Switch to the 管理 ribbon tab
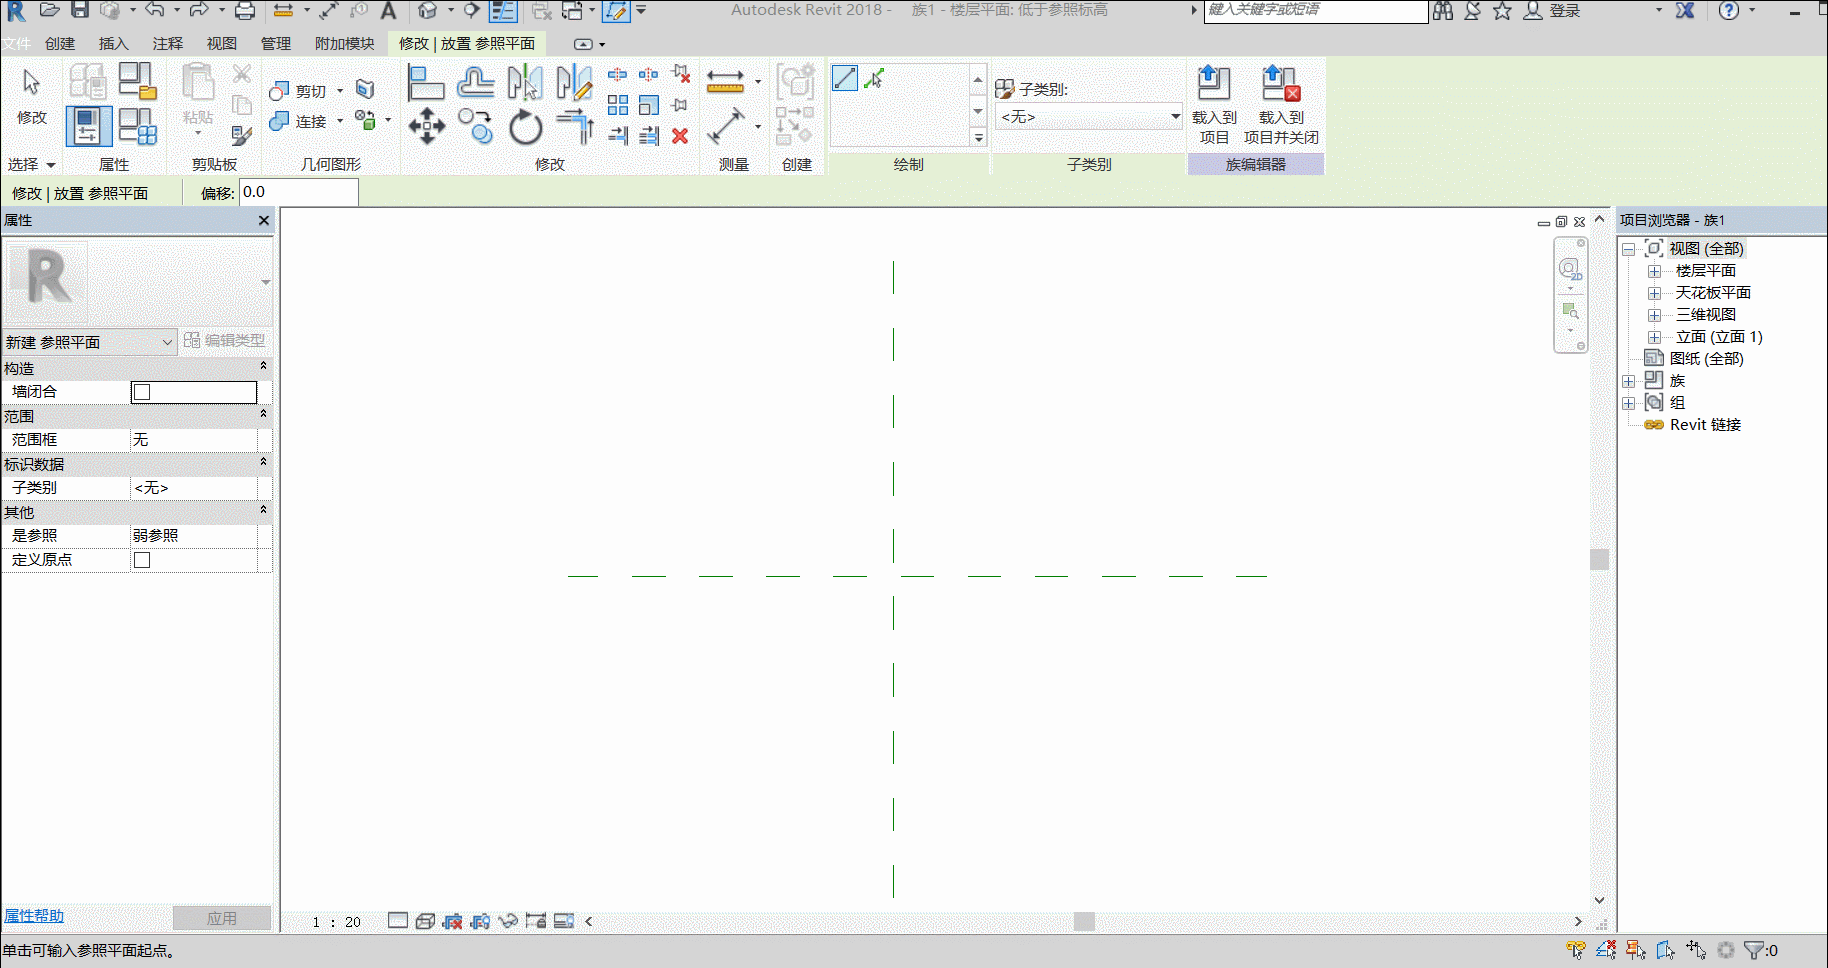This screenshot has width=1828, height=968. click(x=276, y=44)
